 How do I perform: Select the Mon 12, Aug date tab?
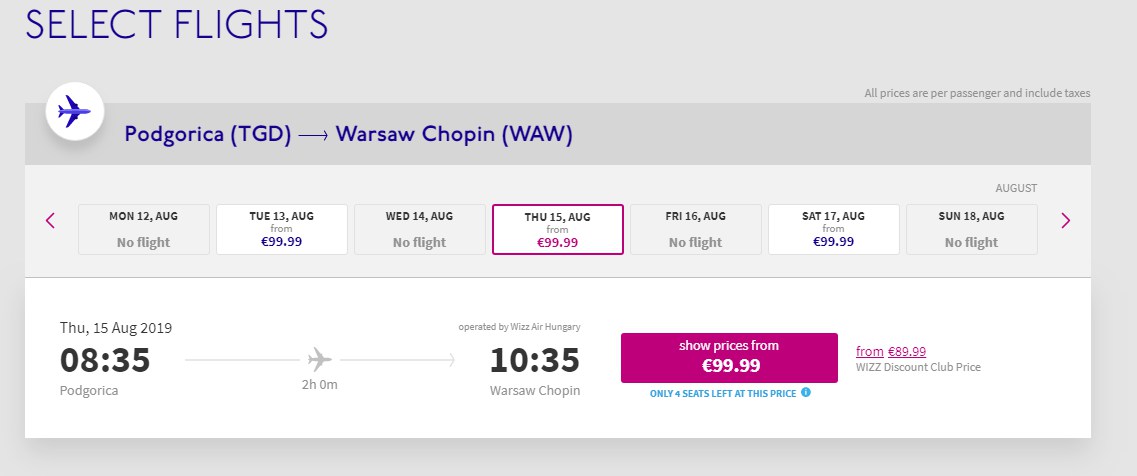point(144,229)
